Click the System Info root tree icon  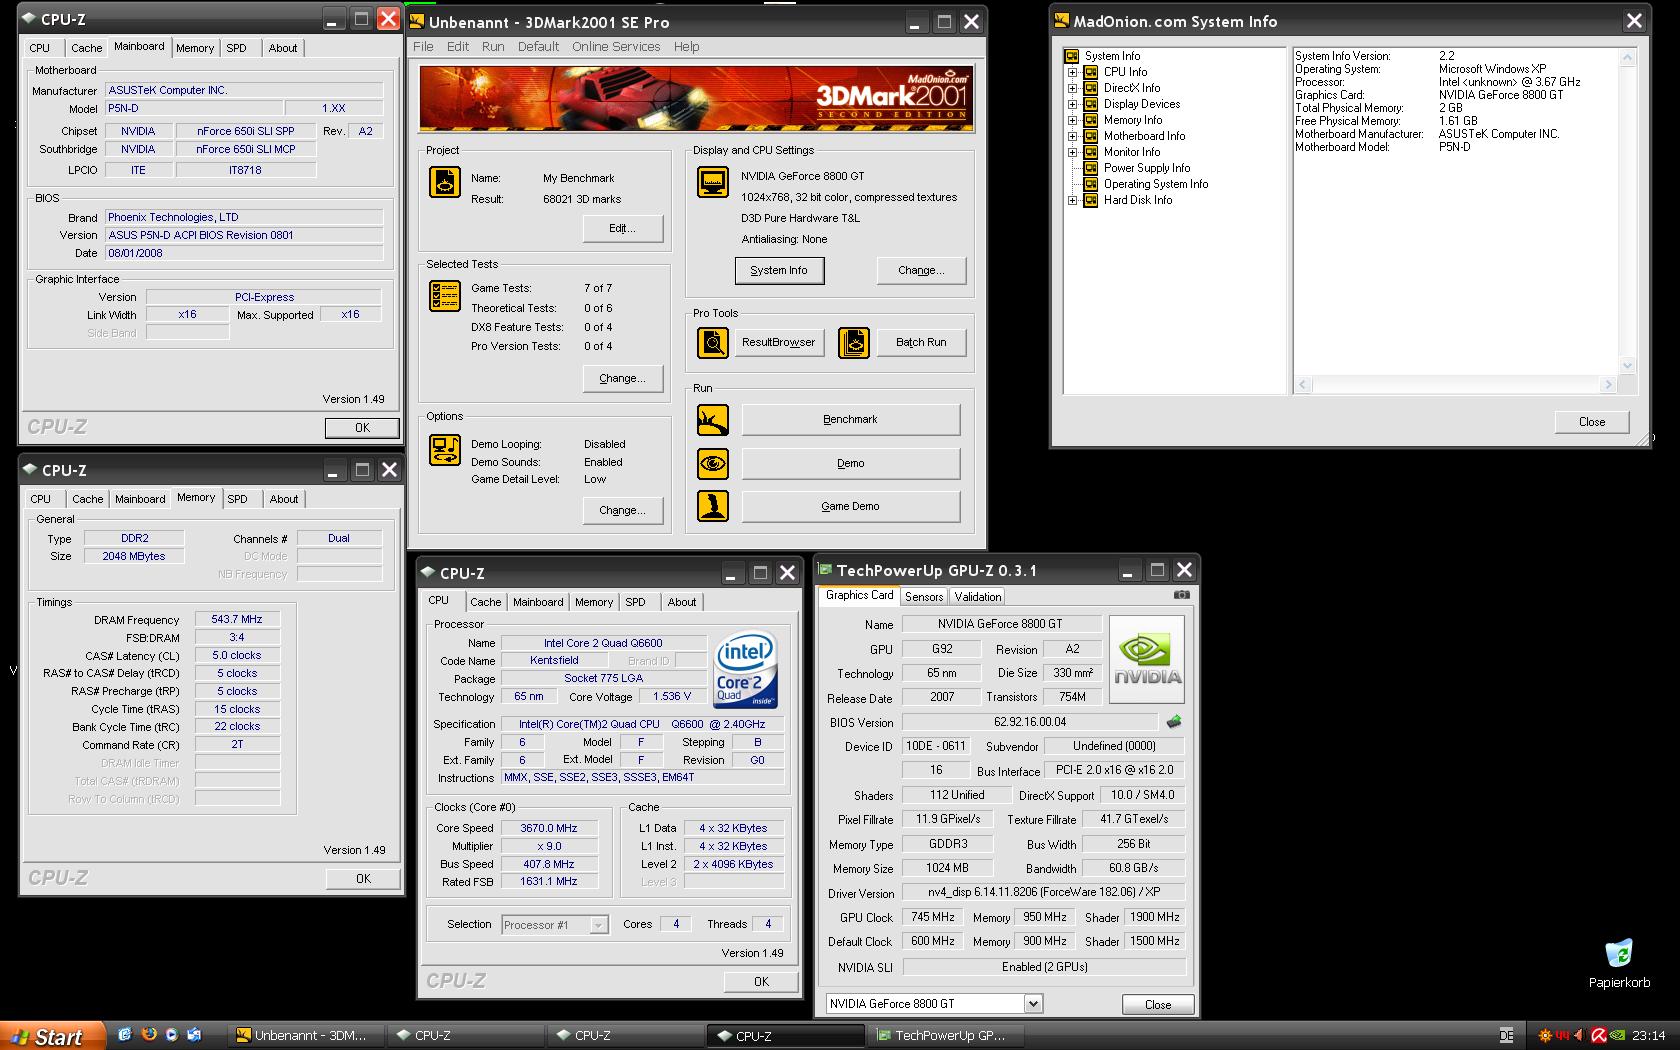1072,56
